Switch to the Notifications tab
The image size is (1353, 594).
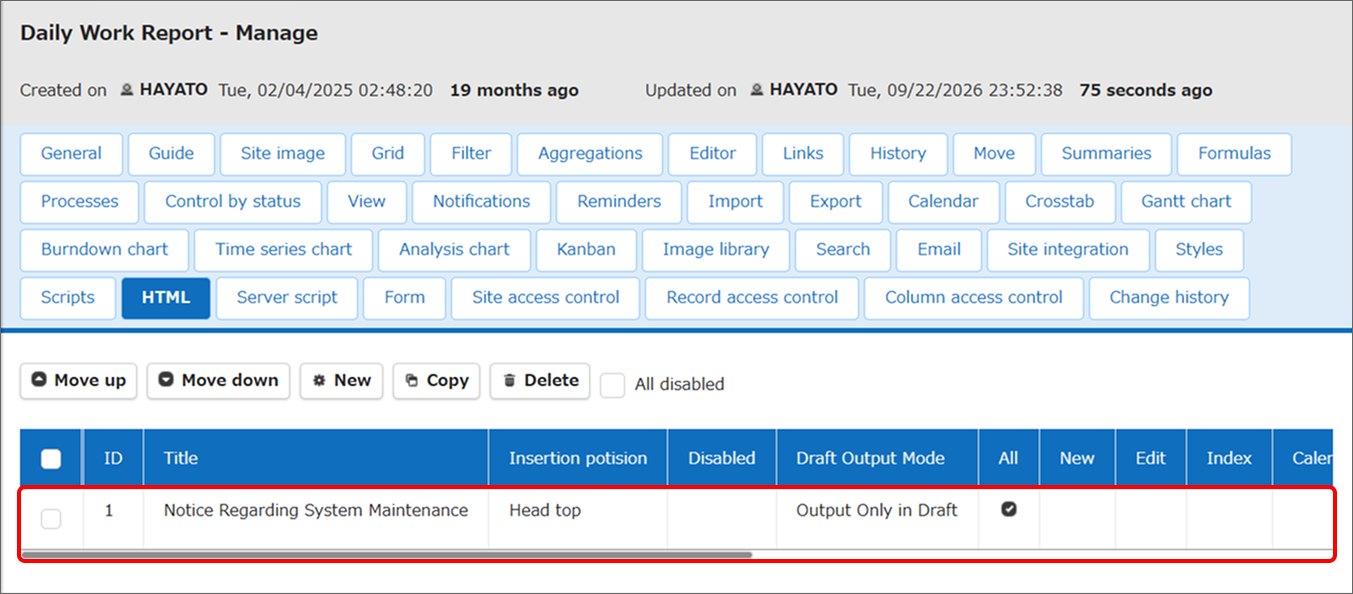click(481, 202)
